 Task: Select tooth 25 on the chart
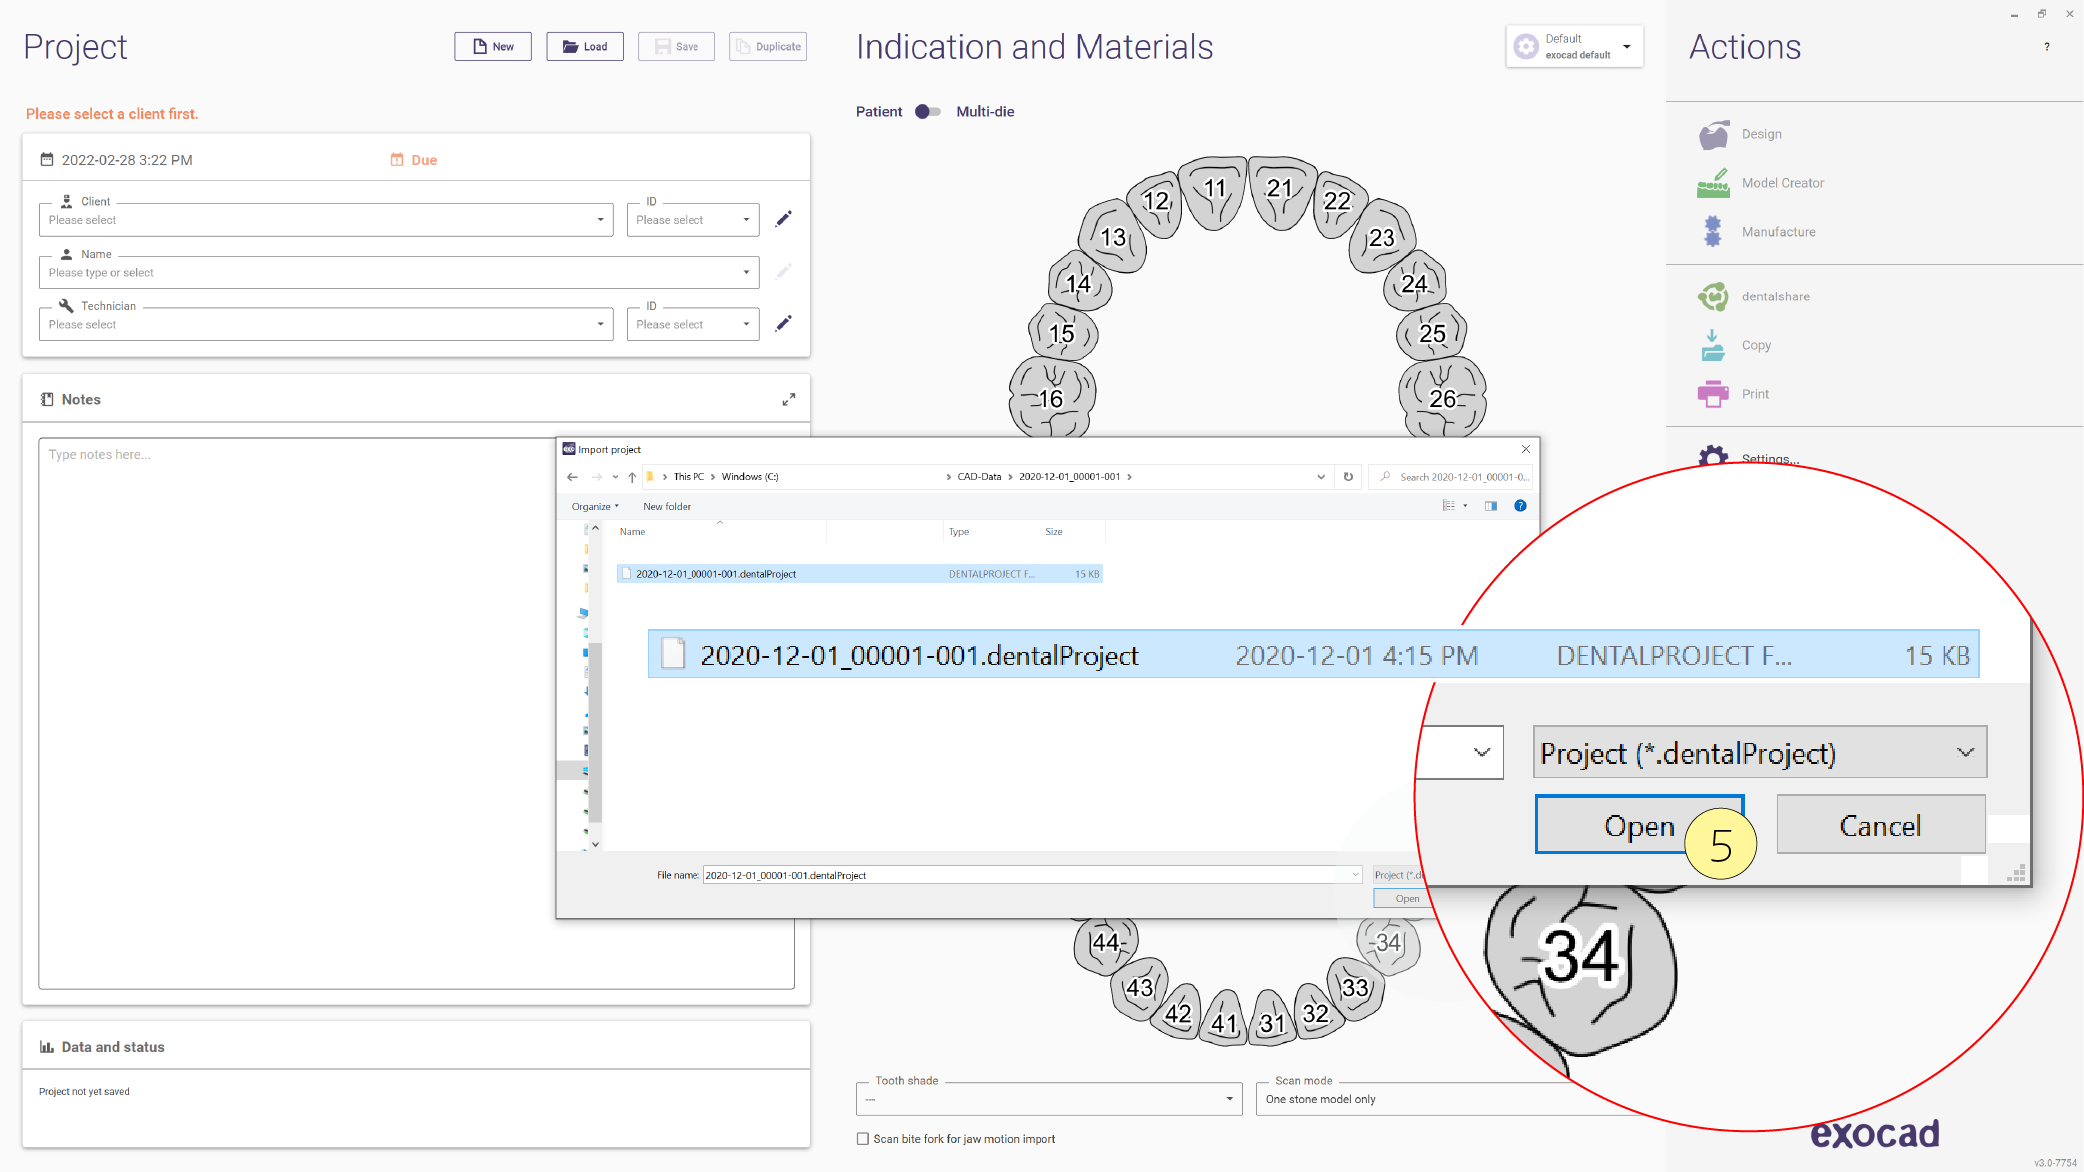click(1432, 333)
